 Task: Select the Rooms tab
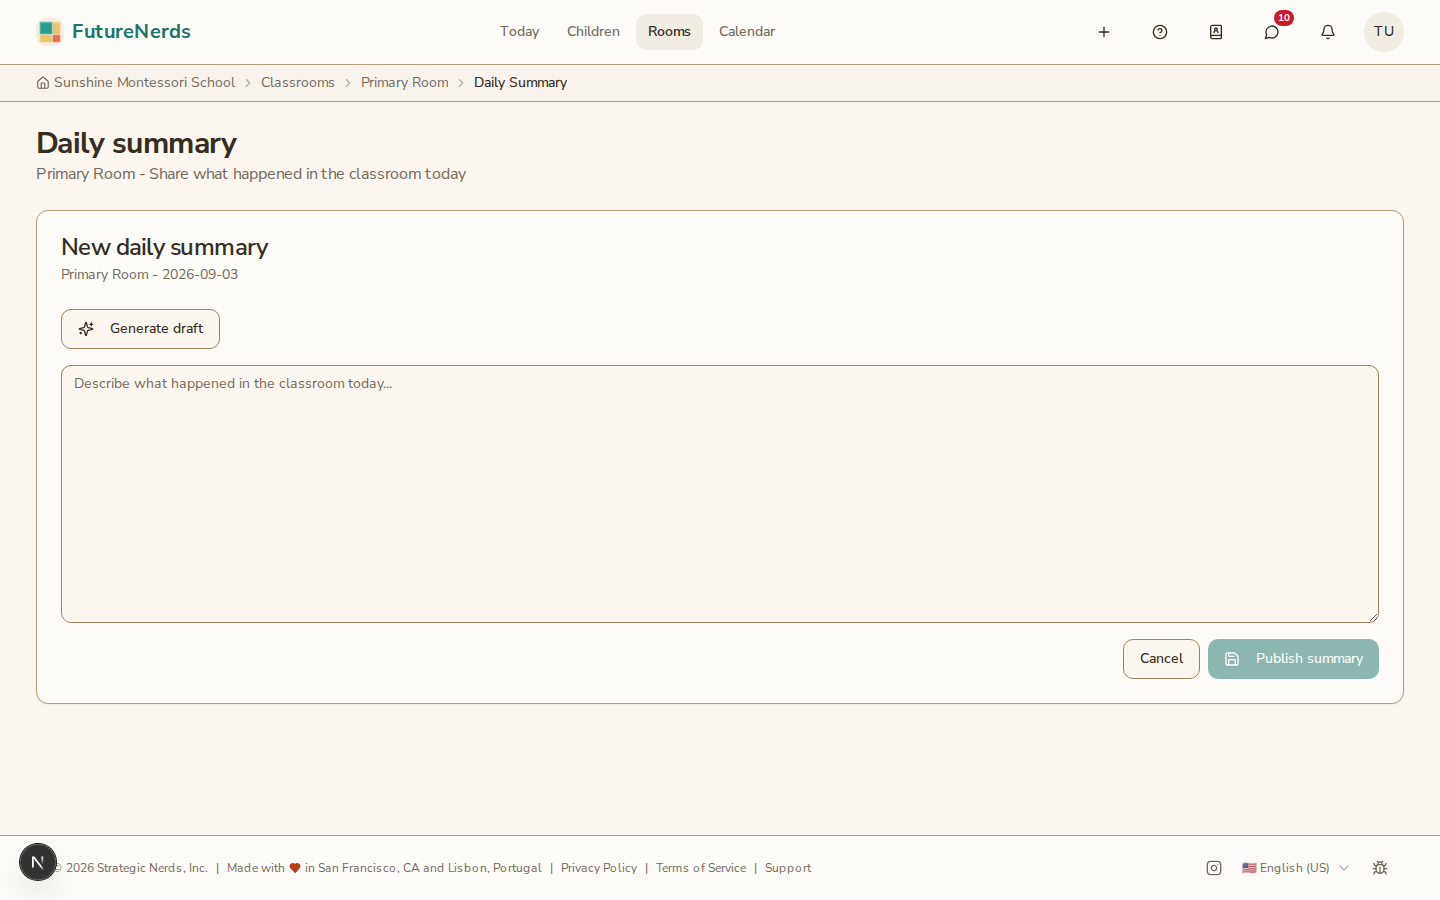coord(669,32)
